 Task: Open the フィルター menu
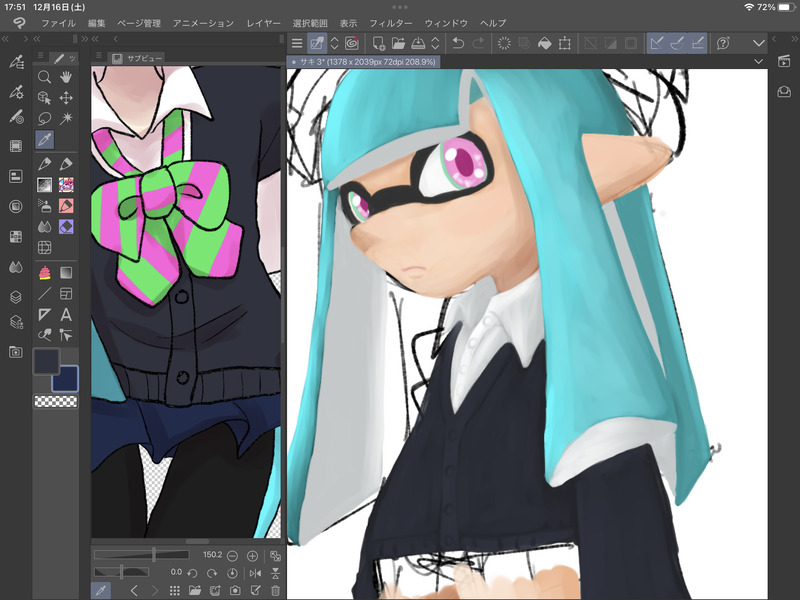pos(391,23)
